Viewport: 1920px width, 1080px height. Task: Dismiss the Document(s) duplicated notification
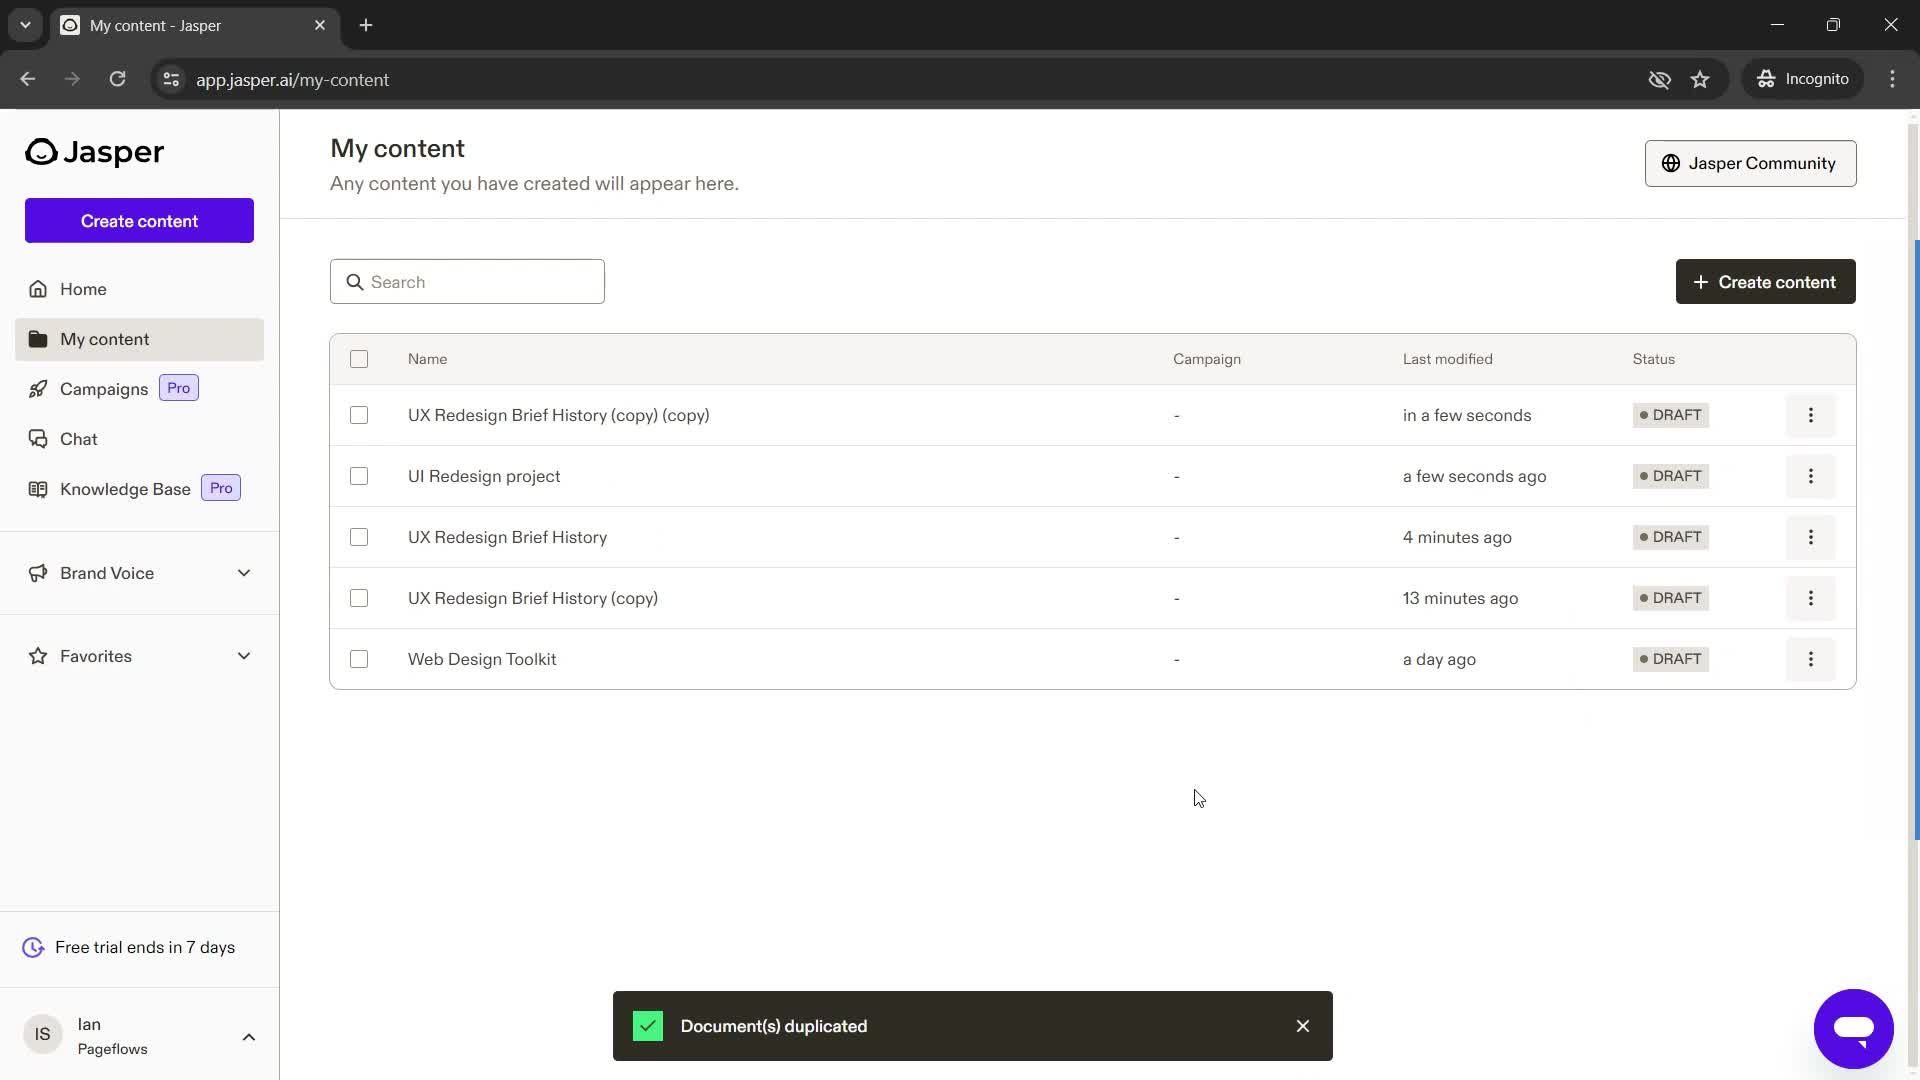[1302, 1026]
